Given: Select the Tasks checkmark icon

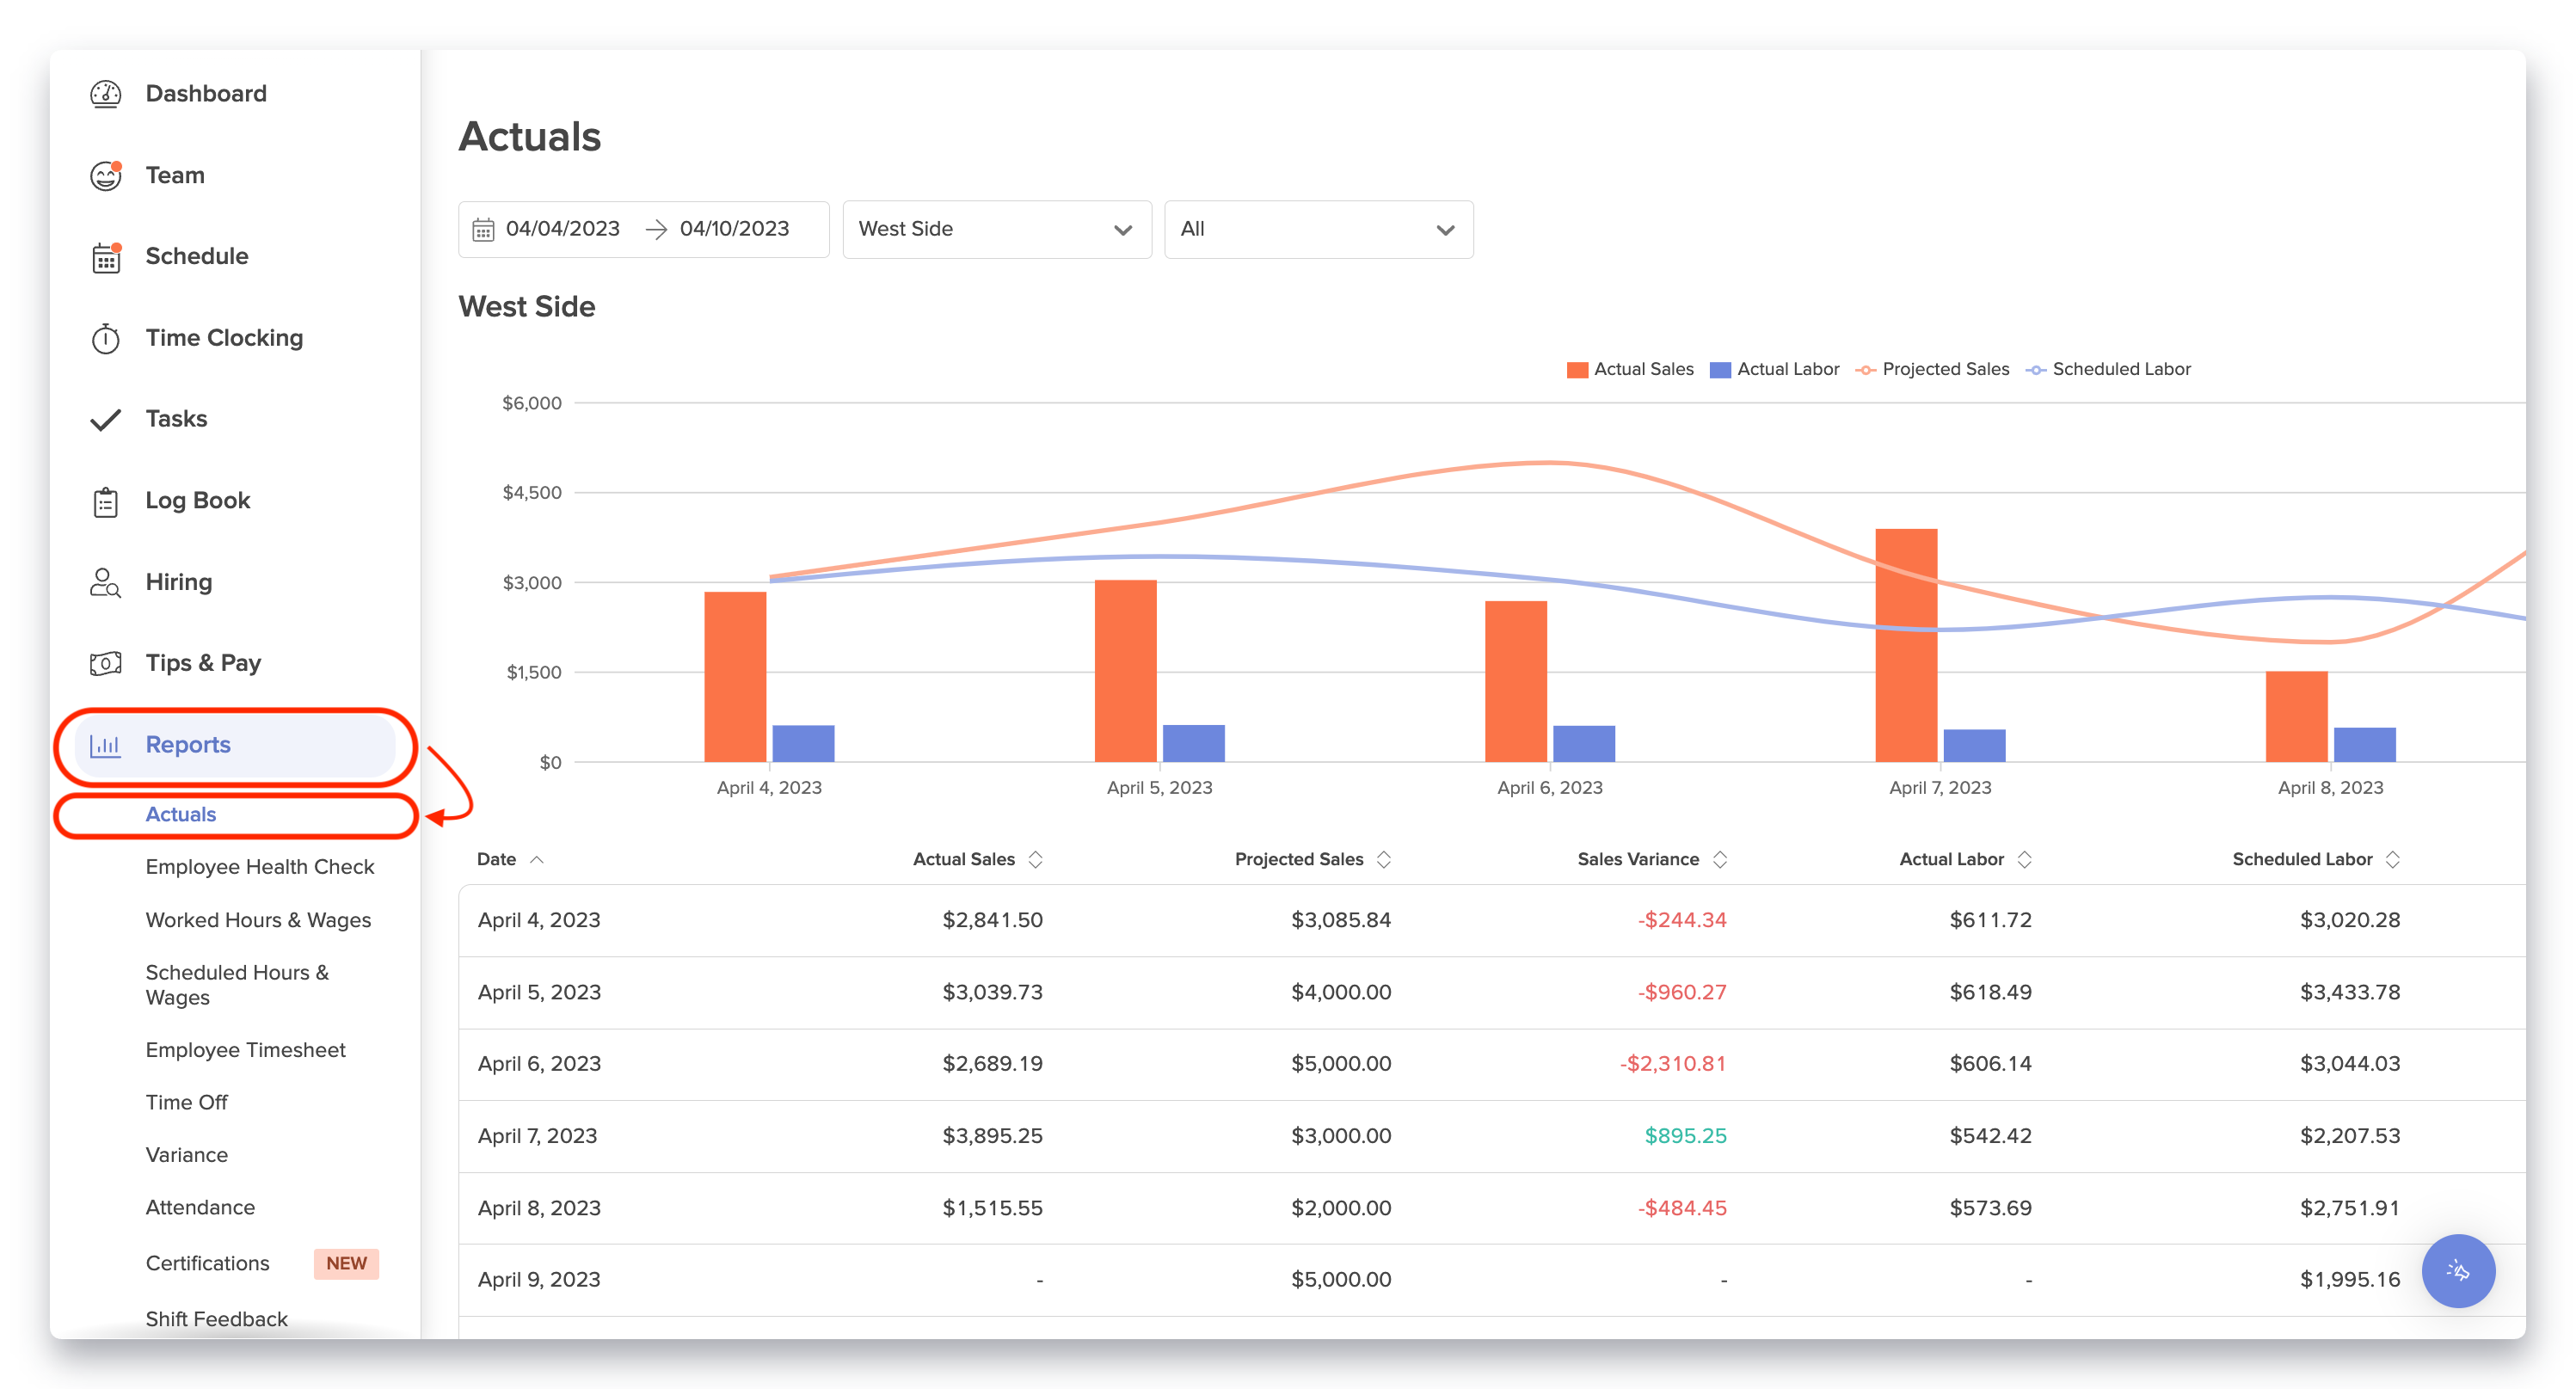Looking at the screenshot, I should [x=105, y=420].
